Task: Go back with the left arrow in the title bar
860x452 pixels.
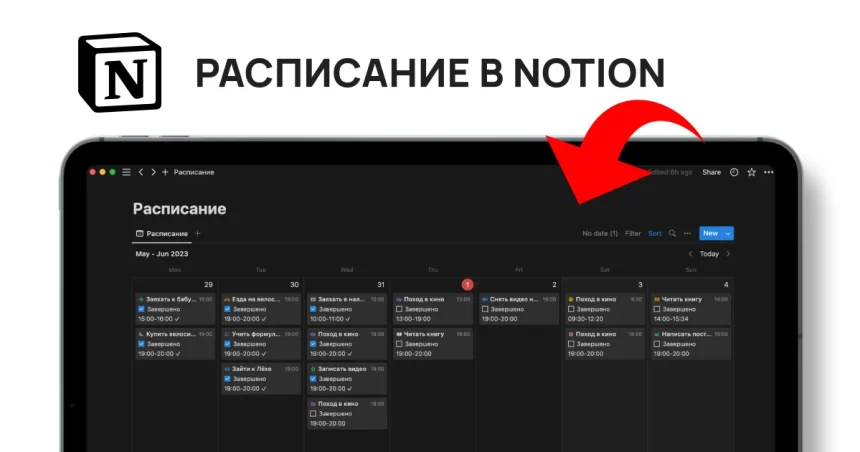Action: pyautogui.click(x=141, y=172)
